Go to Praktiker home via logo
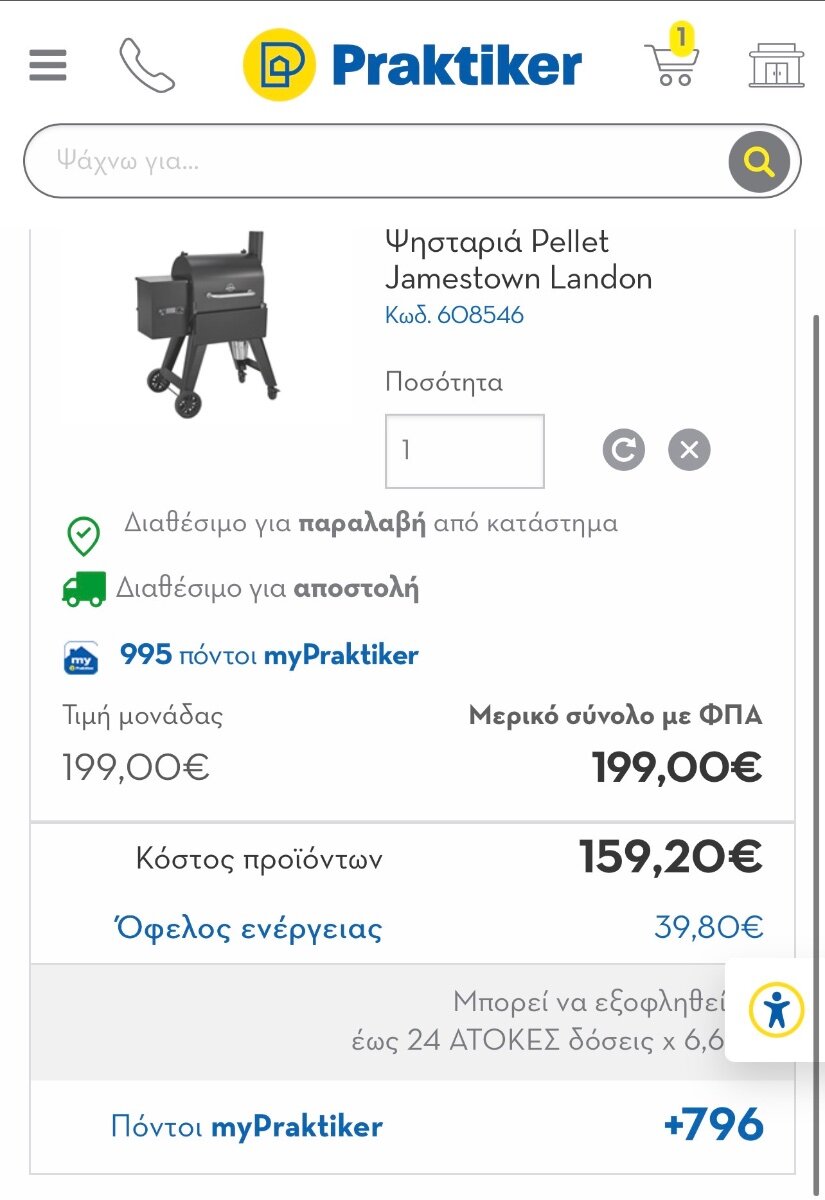The height and width of the screenshot is (1200, 825). pyautogui.click(x=413, y=65)
